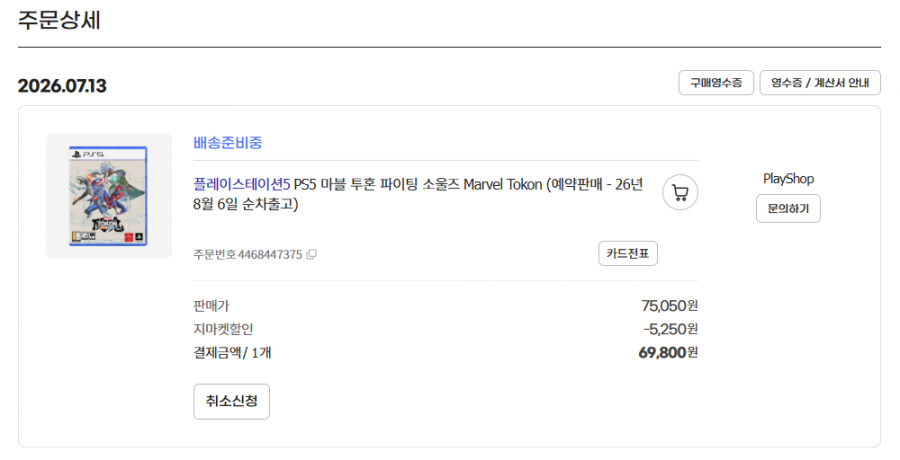Click the 69,800원 payment total
Viewport: 900px width, 460px height.
click(668, 352)
